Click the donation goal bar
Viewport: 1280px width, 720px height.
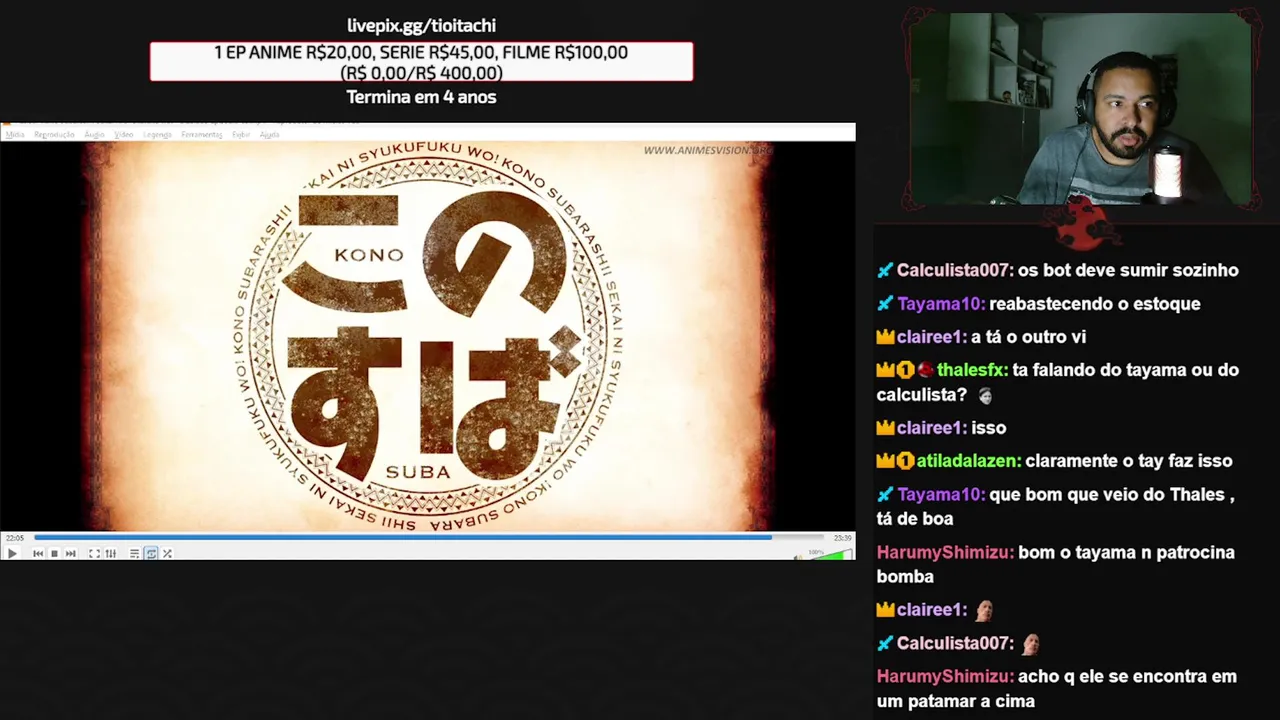[421, 62]
